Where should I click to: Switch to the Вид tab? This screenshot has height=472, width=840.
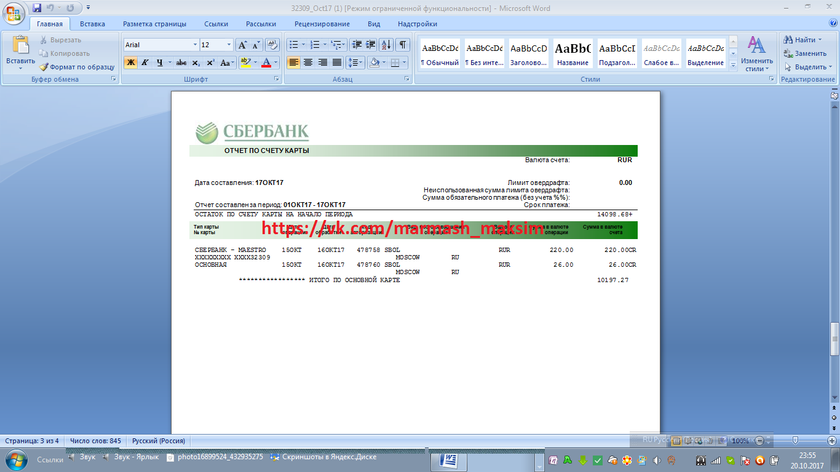[374, 24]
